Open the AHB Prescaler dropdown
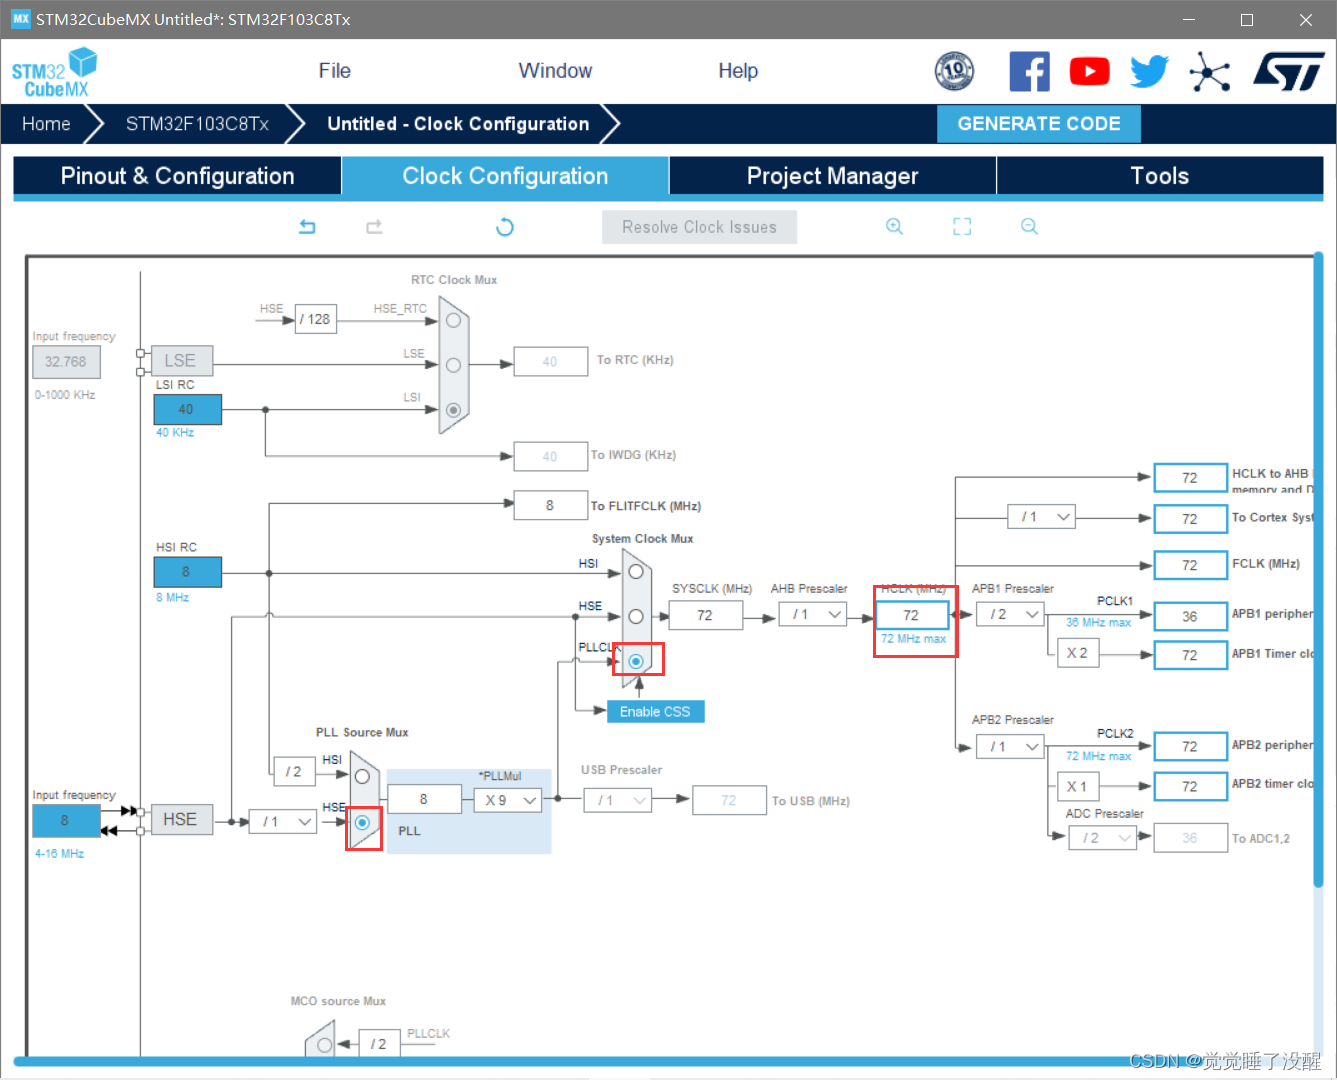 pyautogui.click(x=817, y=615)
